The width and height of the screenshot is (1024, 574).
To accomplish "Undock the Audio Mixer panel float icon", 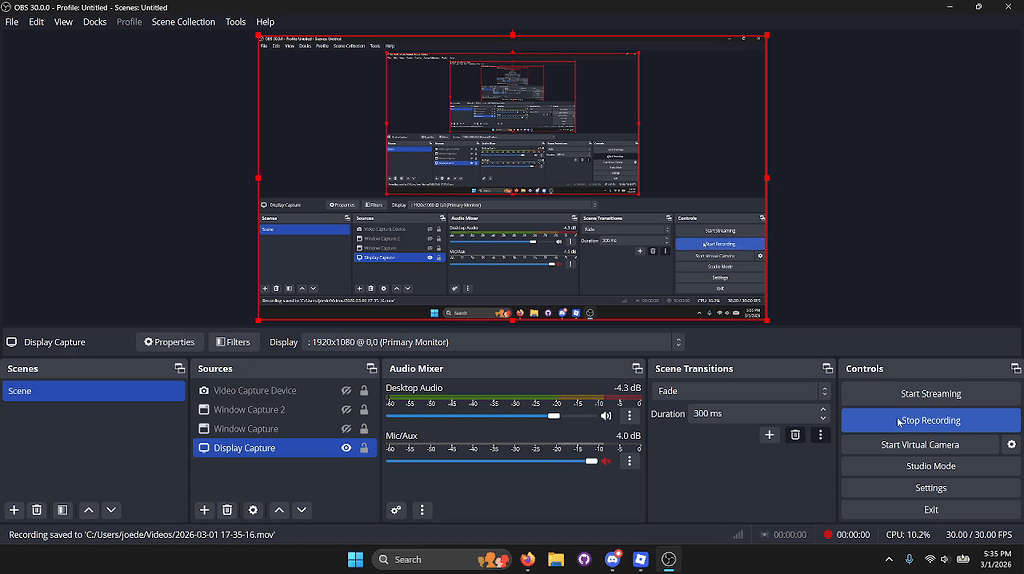I will (x=637, y=368).
